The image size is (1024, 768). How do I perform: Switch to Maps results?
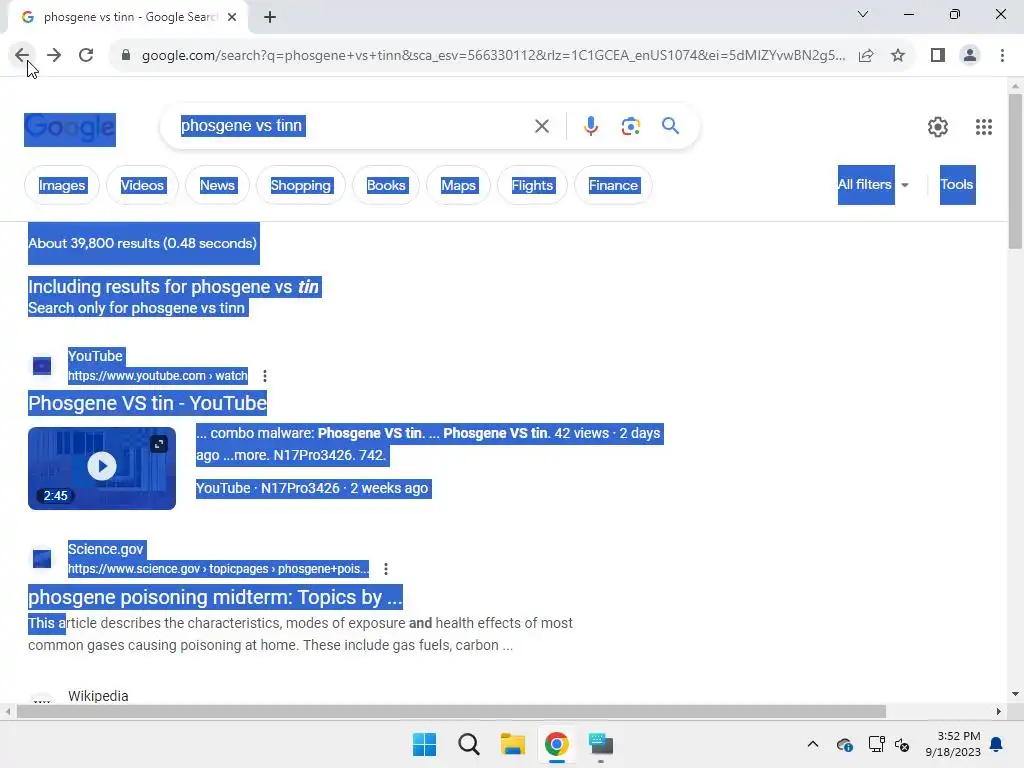point(458,185)
